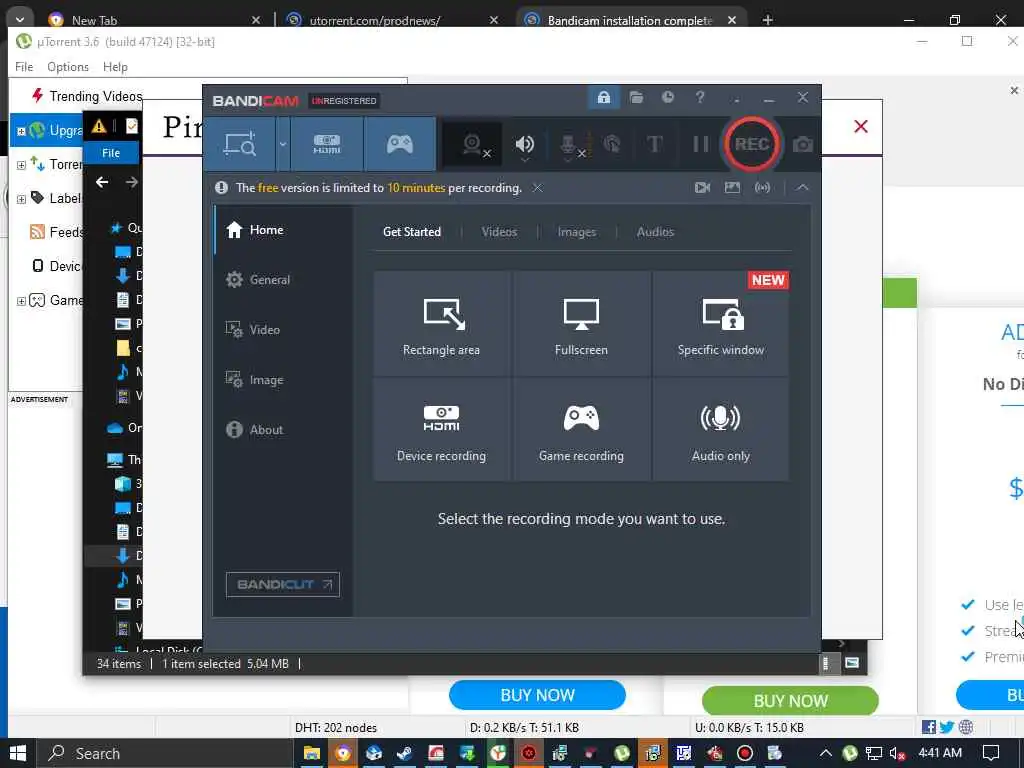
Task: Click the back arrow in File Explorer
Action: 102,182
